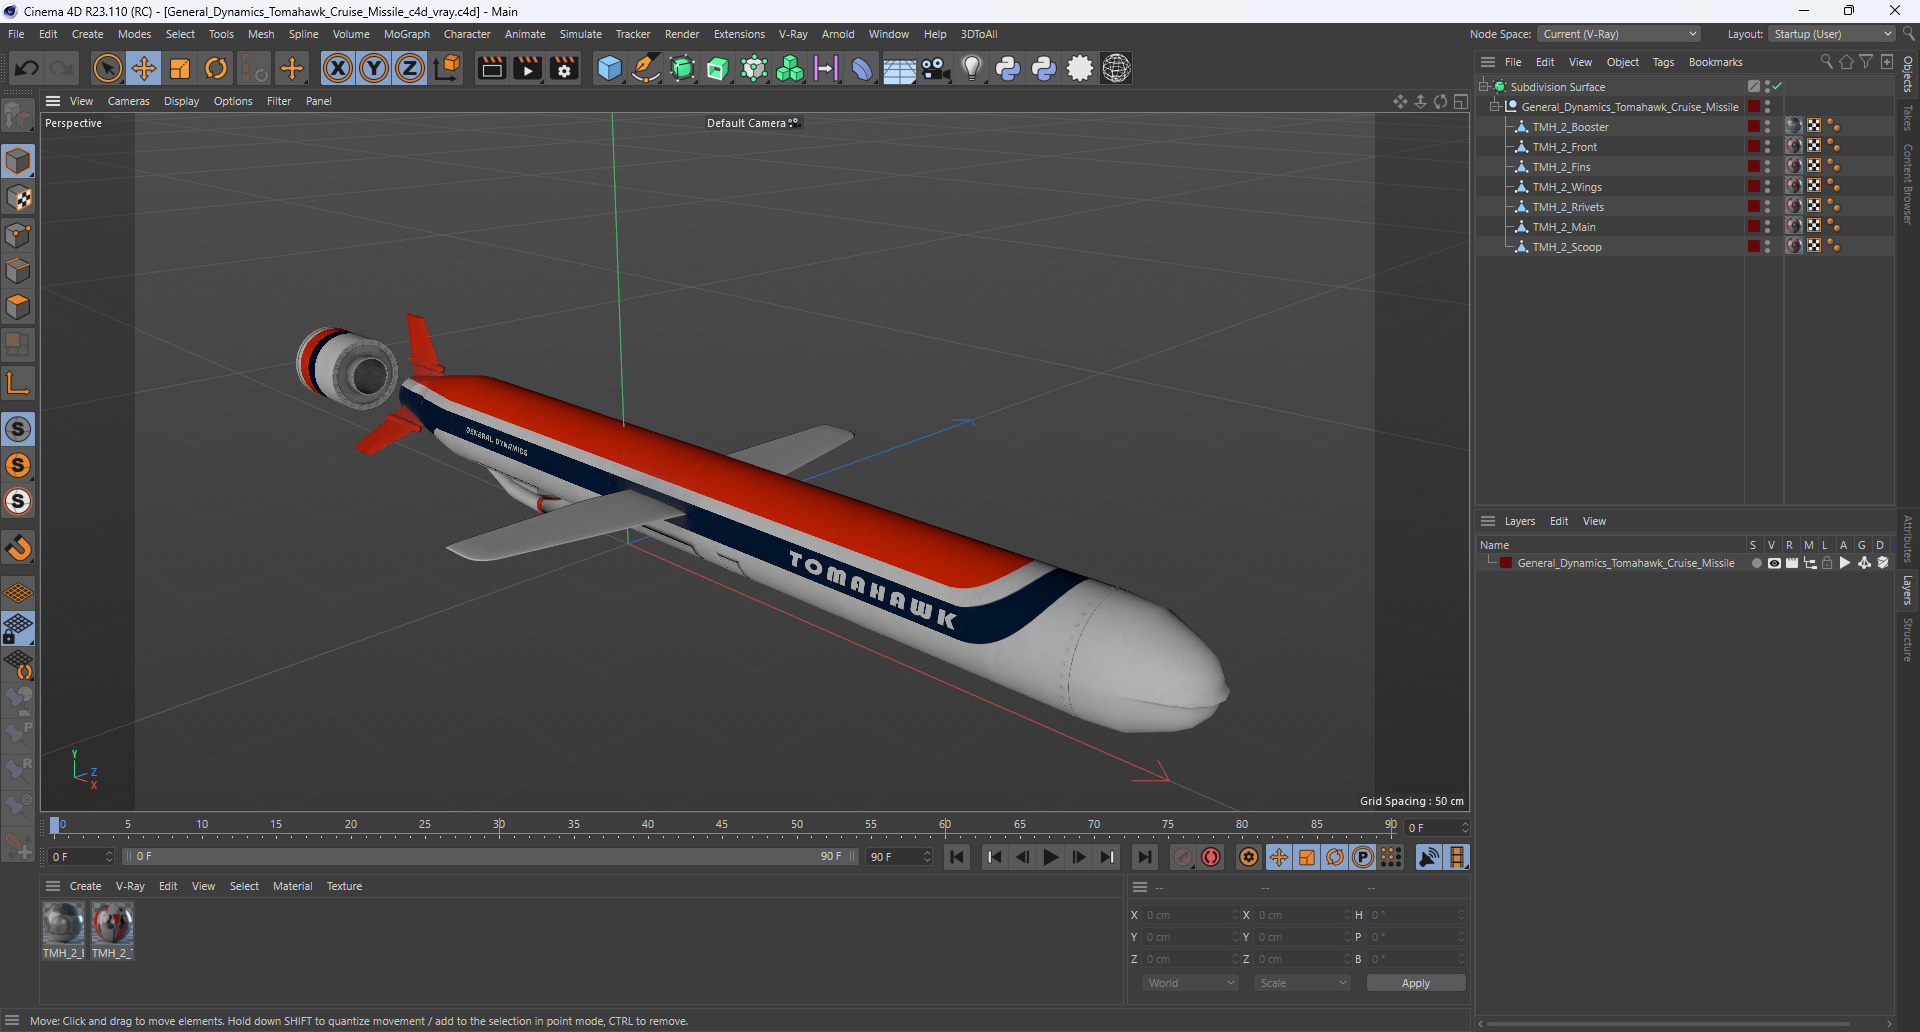Screen dimensions: 1920x1032
Task: Collapse General_Dynamics_Tomahawk_Cruise_Missile null node
Action: click(1495, 107)
